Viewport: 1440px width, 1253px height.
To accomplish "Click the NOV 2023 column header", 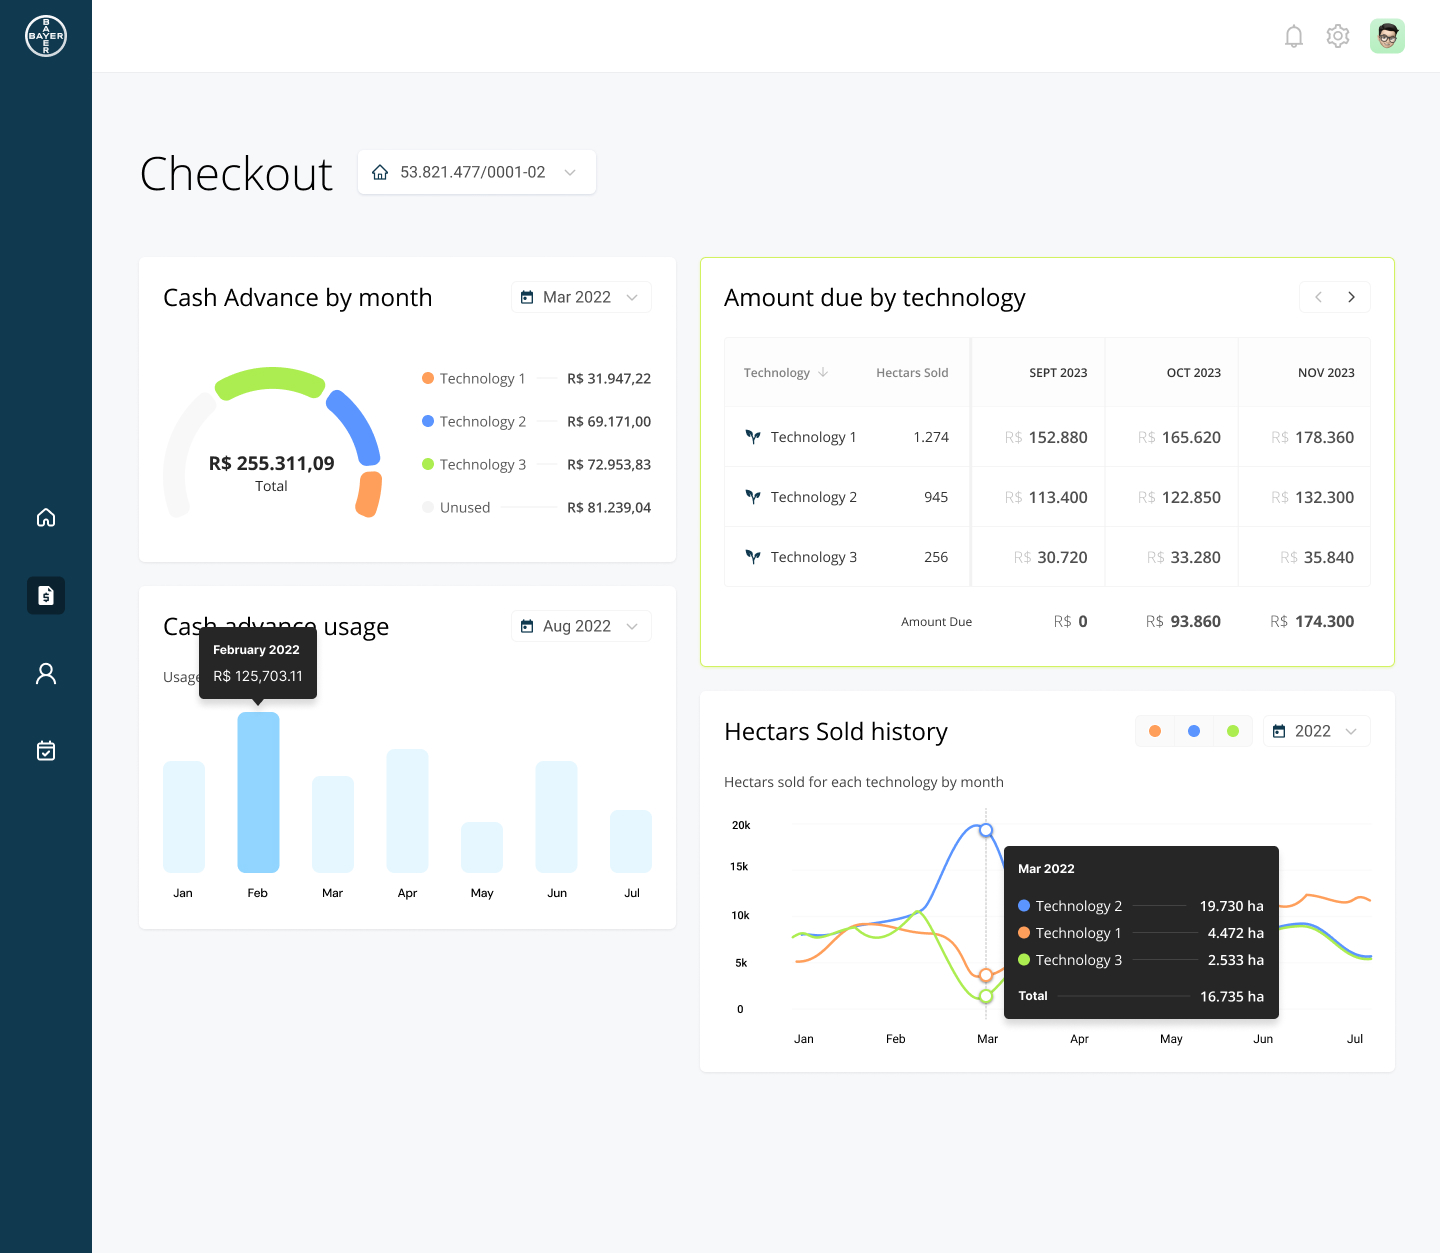I will 1326,373.
